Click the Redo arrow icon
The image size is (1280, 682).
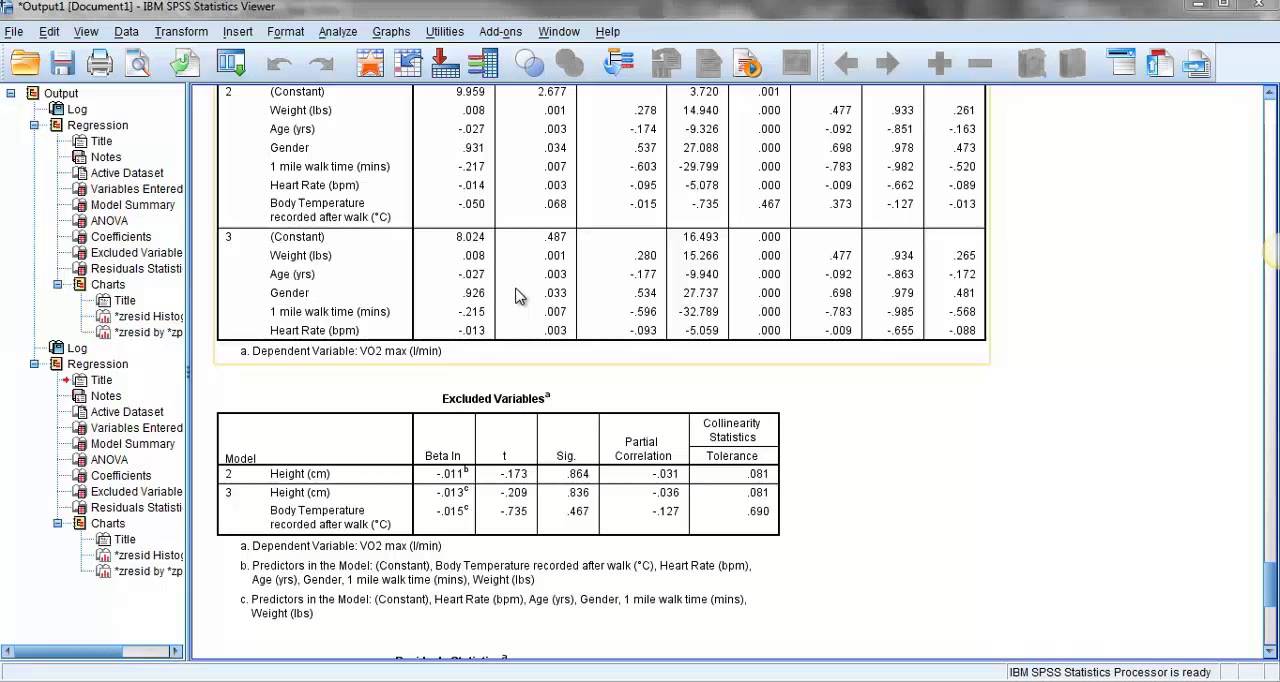[x=321, y=64]
